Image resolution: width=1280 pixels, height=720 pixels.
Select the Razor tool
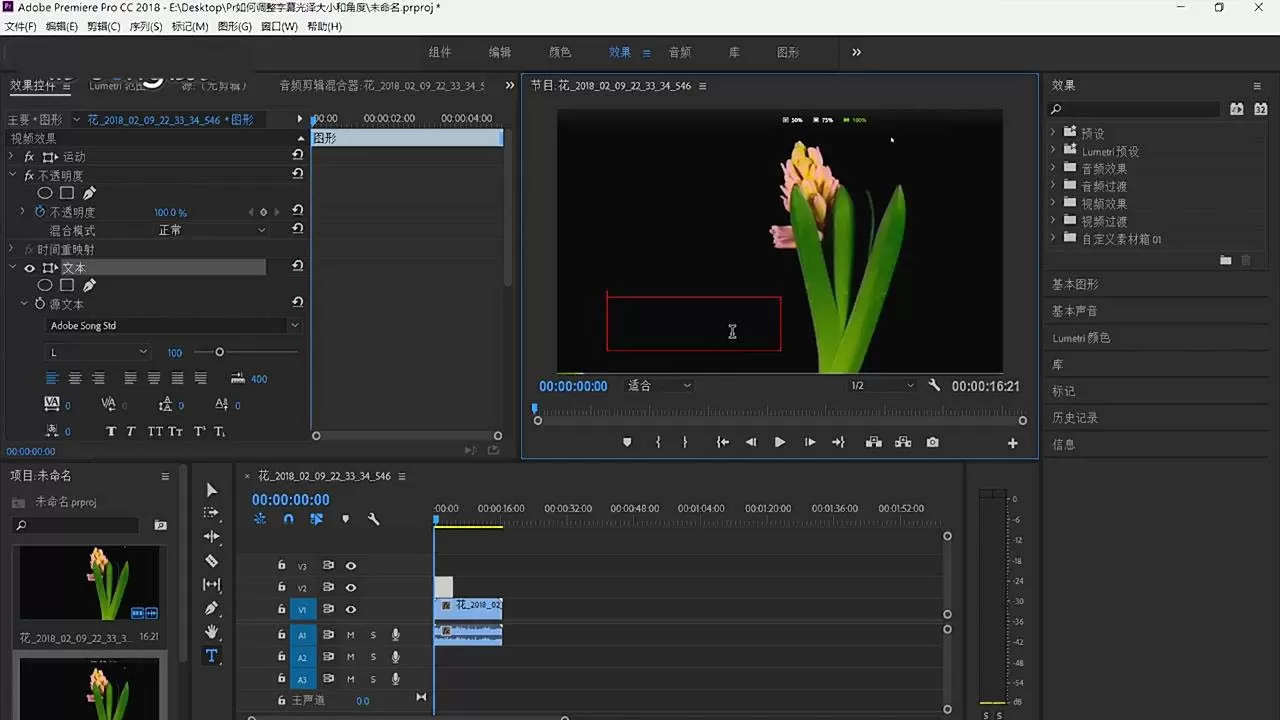pyautogui.click(x=211, y=561)
